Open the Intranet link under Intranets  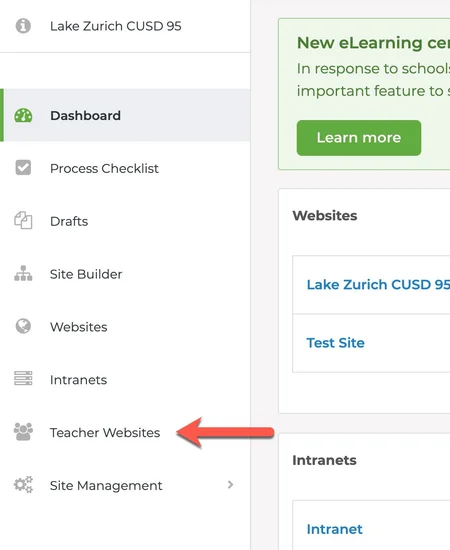tap(334, 529)
